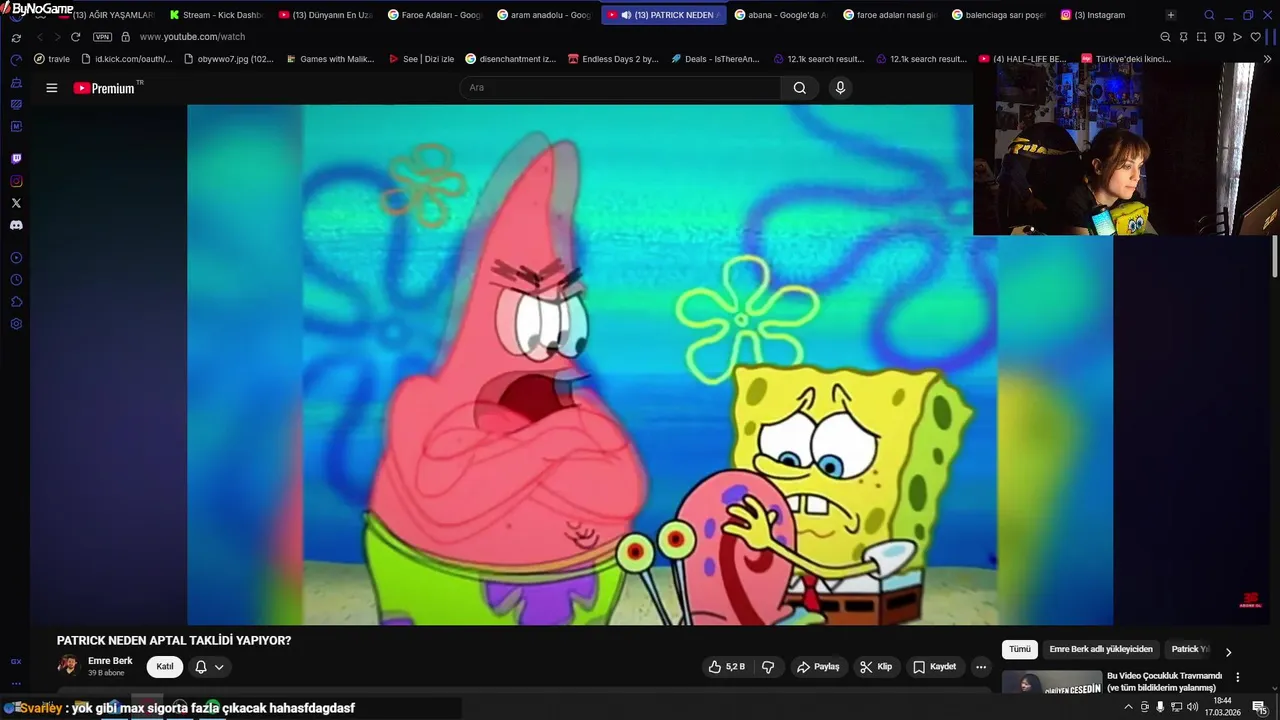Click the 'Klip' scissors button
The width and height of the screenshot is (1280, 720).
tap(876, 667)
